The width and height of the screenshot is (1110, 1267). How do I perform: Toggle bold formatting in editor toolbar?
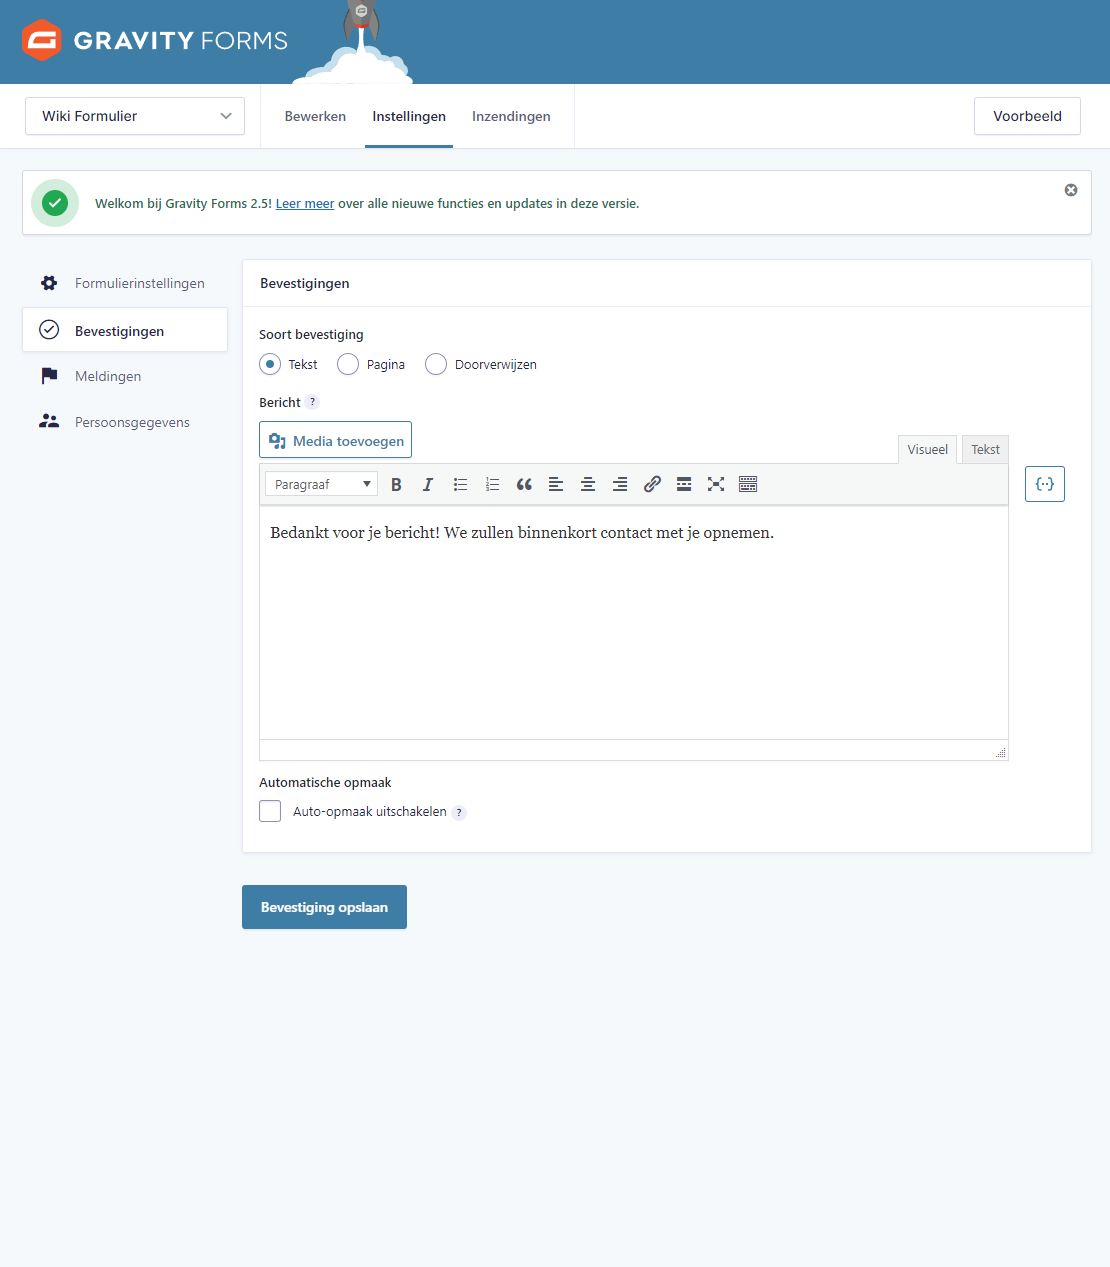point(396,485)
